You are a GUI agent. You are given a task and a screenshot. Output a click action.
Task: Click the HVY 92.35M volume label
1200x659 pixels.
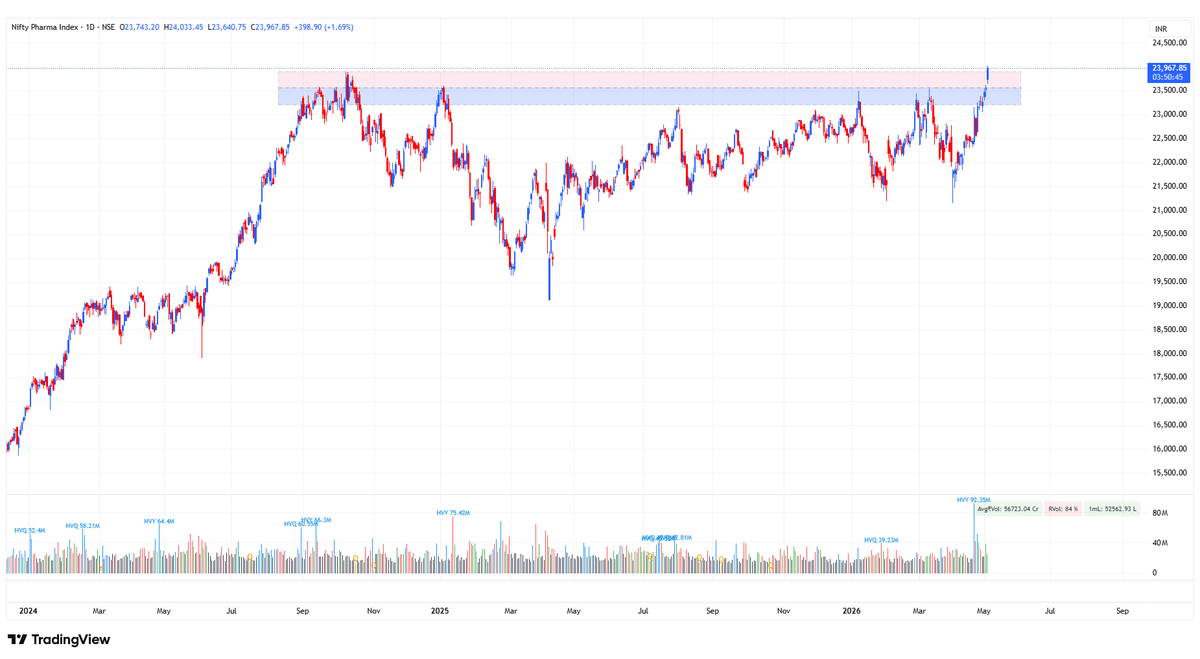(974, 499)
